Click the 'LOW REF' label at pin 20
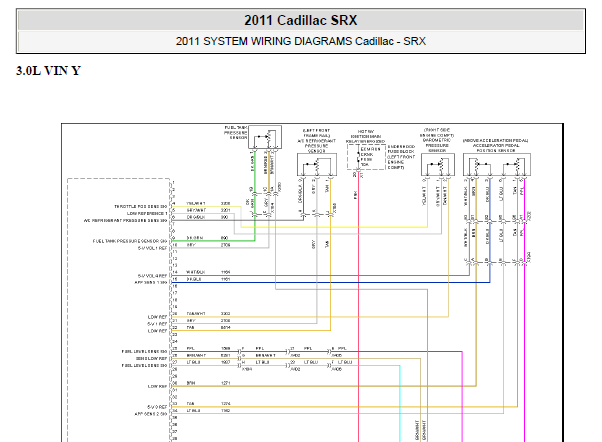Image resolution: width=602 pixels, height=442 pixels. click(157, 317)
